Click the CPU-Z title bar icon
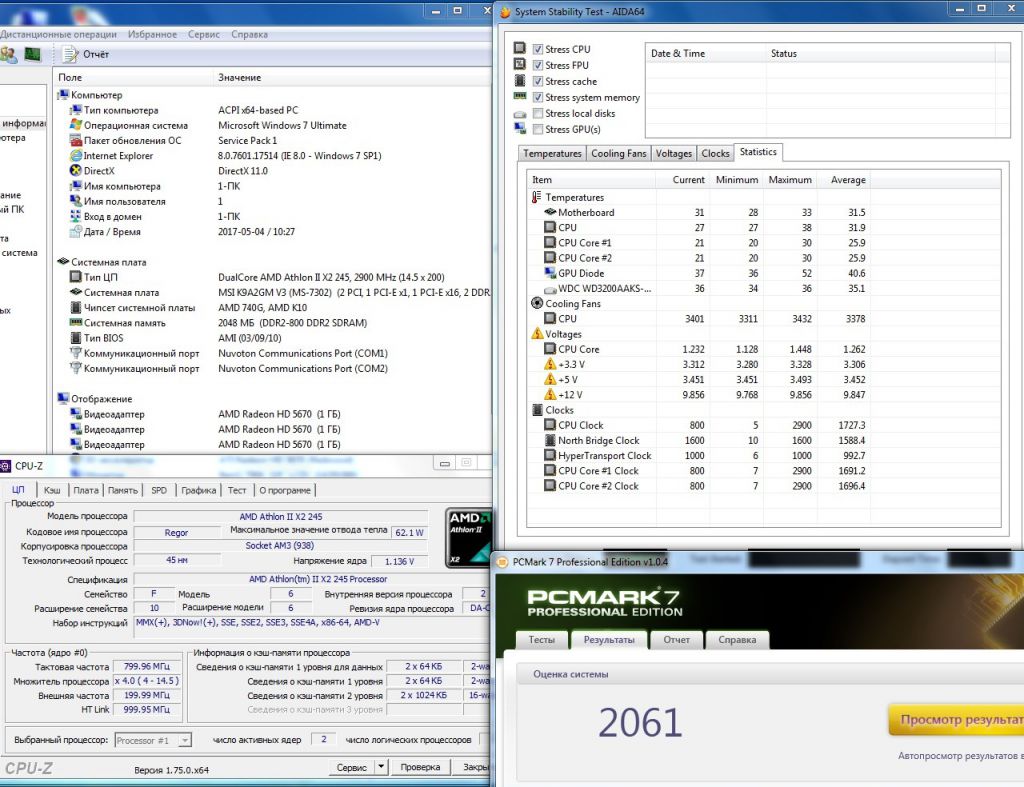This screenshot has height=787, width=1024. 5,466
